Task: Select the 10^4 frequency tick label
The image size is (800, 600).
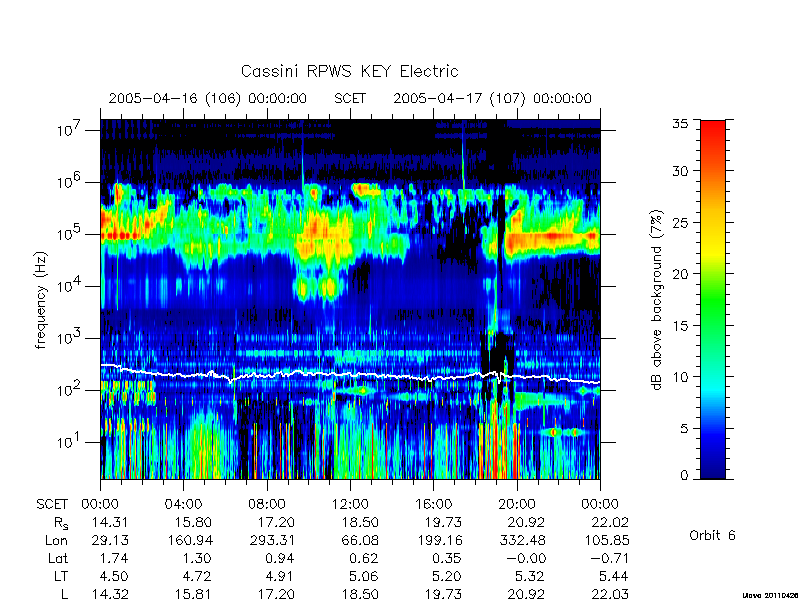Action: [x=69, y=286]
